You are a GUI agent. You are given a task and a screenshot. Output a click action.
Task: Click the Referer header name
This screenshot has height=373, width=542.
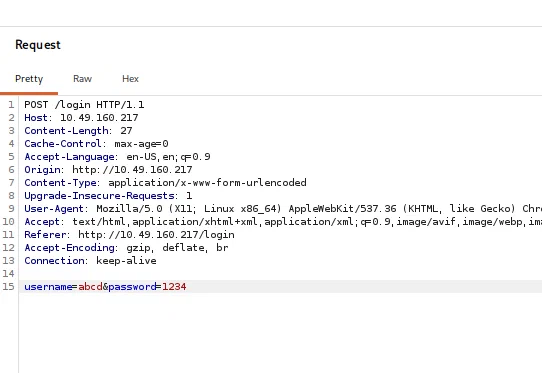45,235
